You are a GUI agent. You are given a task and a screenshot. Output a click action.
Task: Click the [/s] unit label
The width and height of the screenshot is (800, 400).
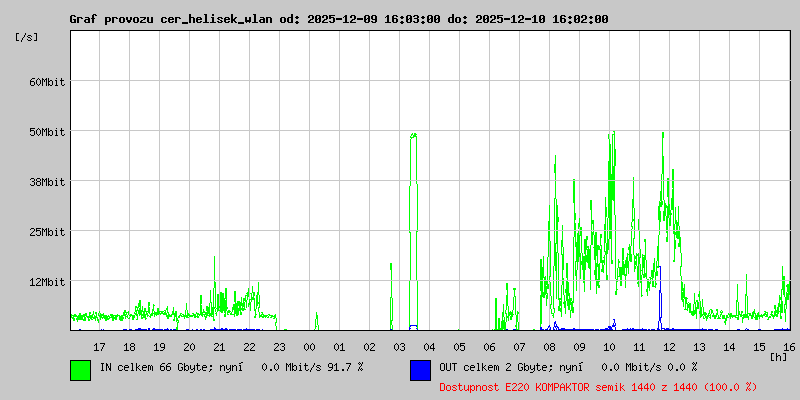27,37
